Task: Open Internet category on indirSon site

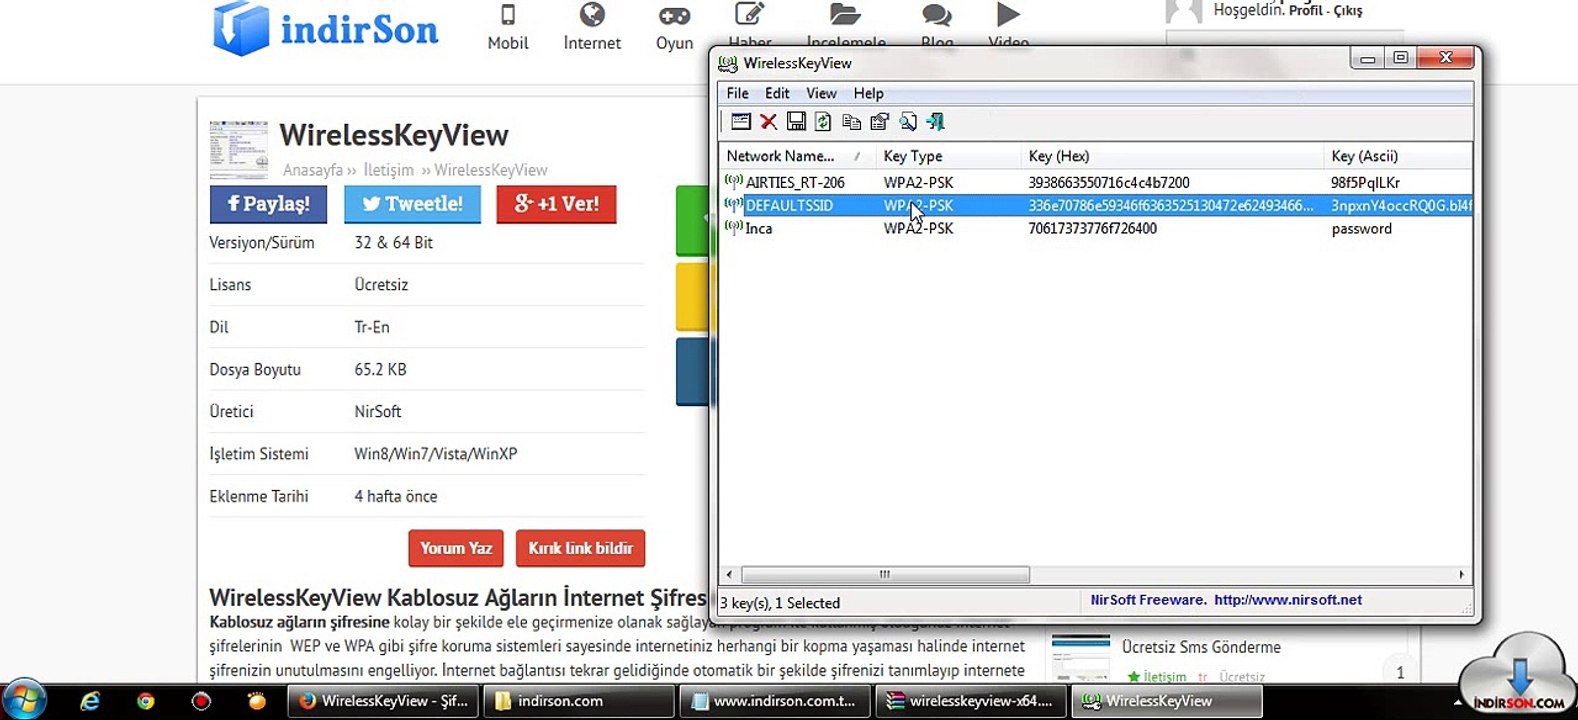Action: (x=592, y=27)
